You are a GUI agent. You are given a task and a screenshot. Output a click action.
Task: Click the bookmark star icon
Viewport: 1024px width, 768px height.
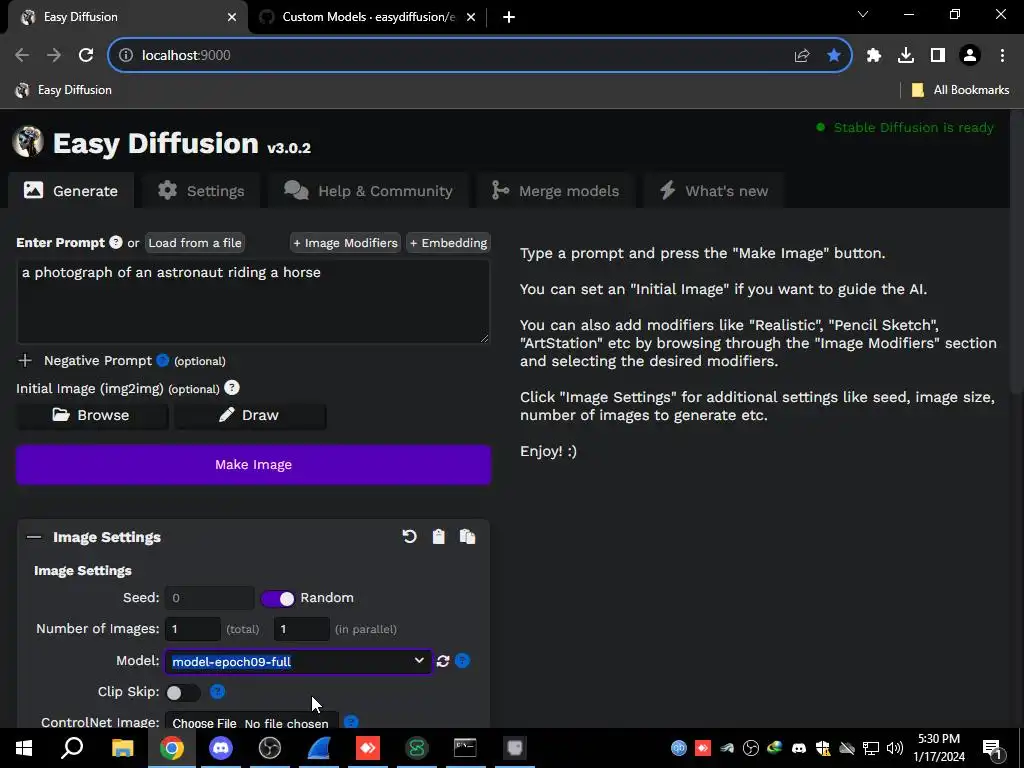coord(833,56)
